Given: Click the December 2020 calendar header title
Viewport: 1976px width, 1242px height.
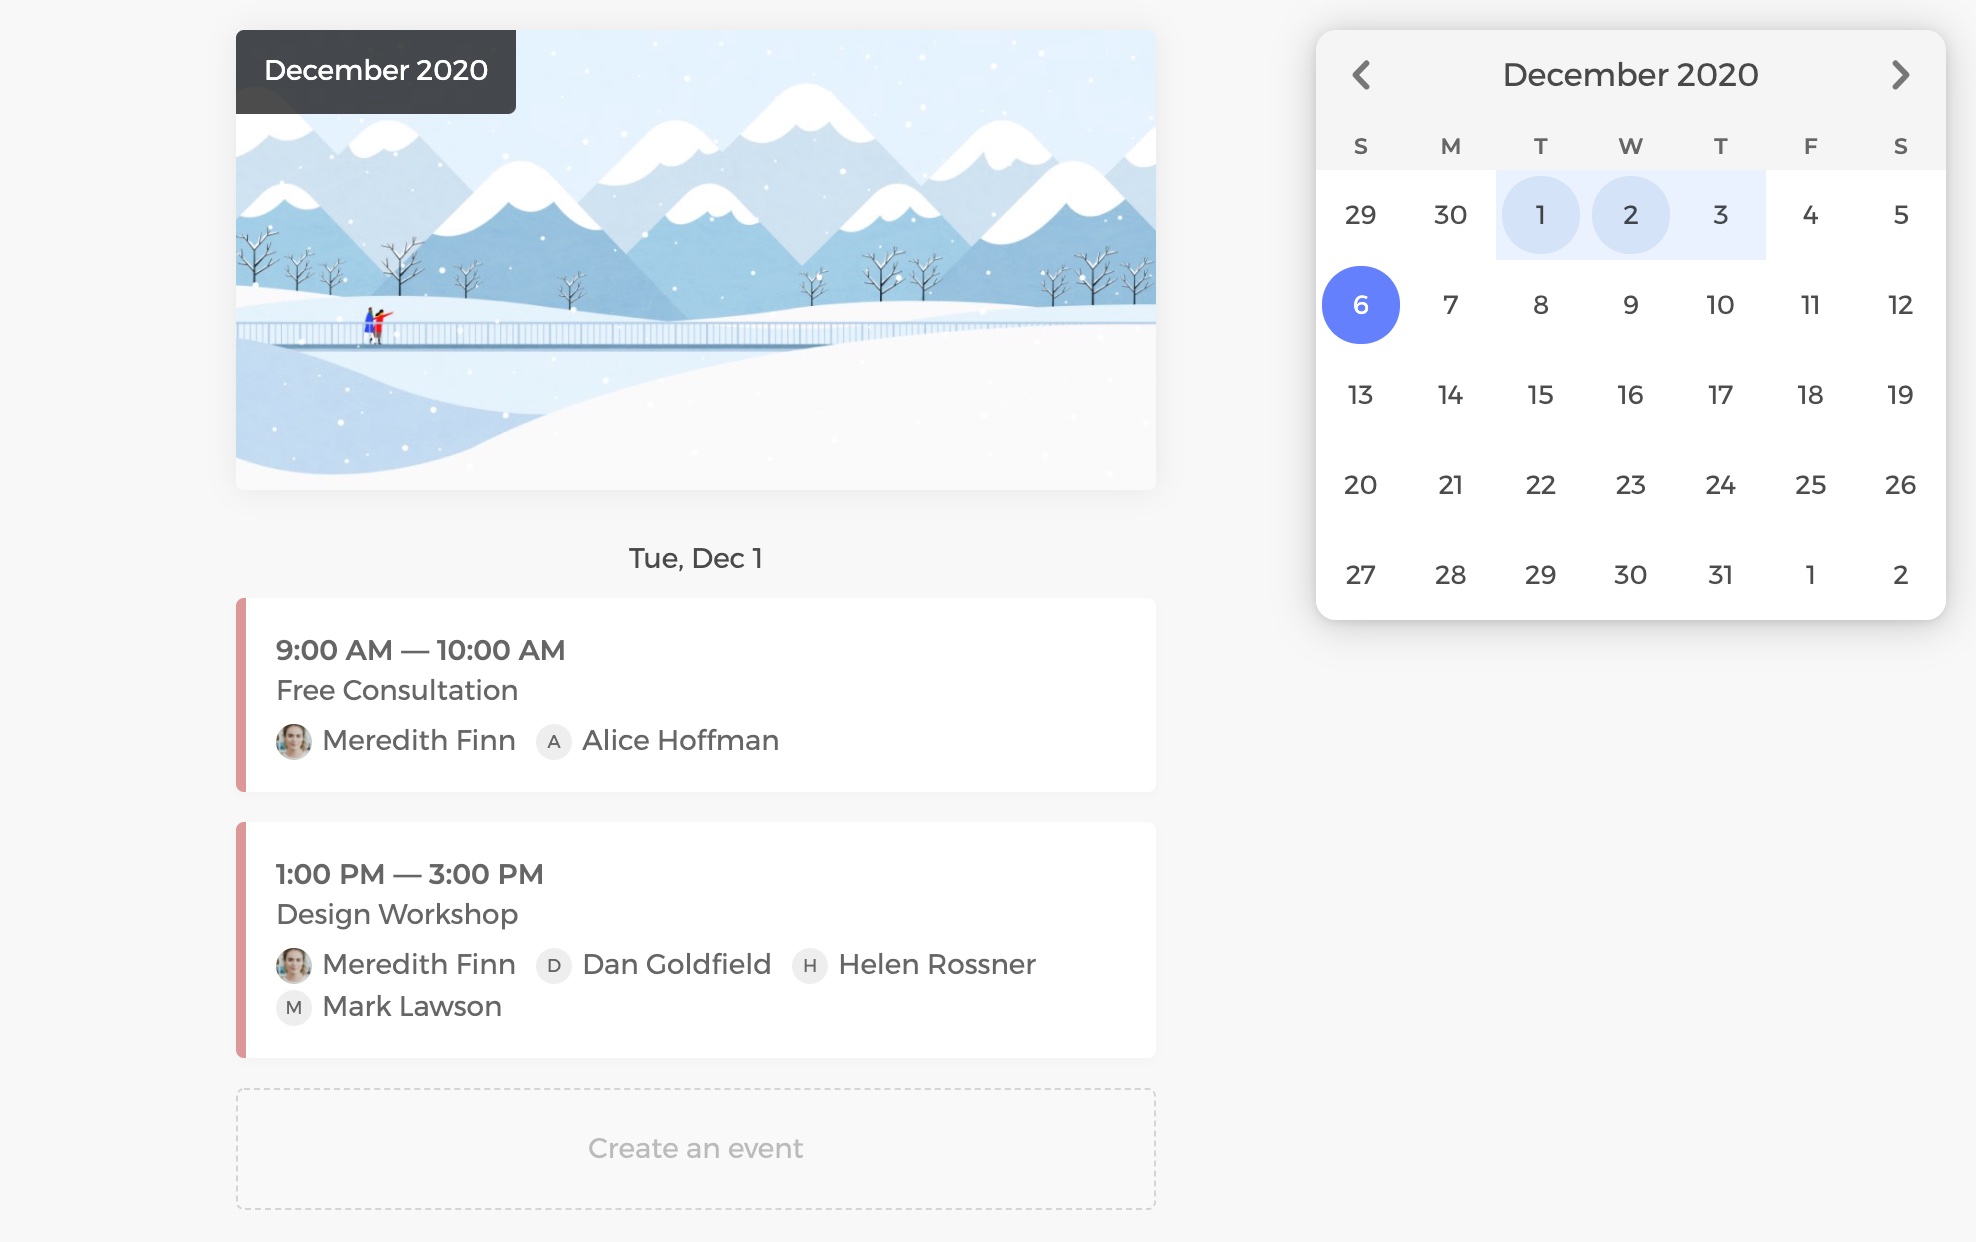Looking at the screenshot, I should point(1630,75).
